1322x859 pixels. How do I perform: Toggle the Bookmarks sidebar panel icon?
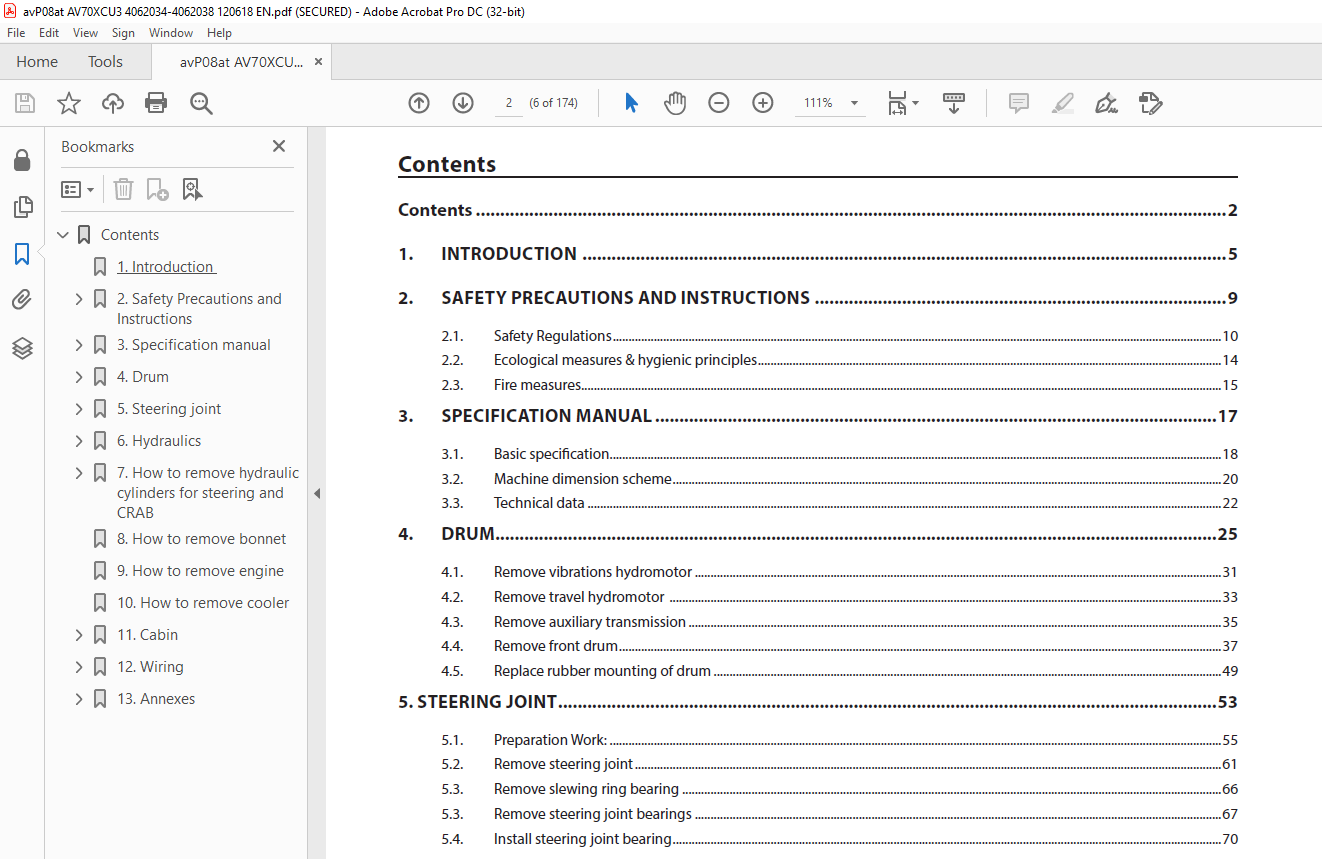(22, 254)
